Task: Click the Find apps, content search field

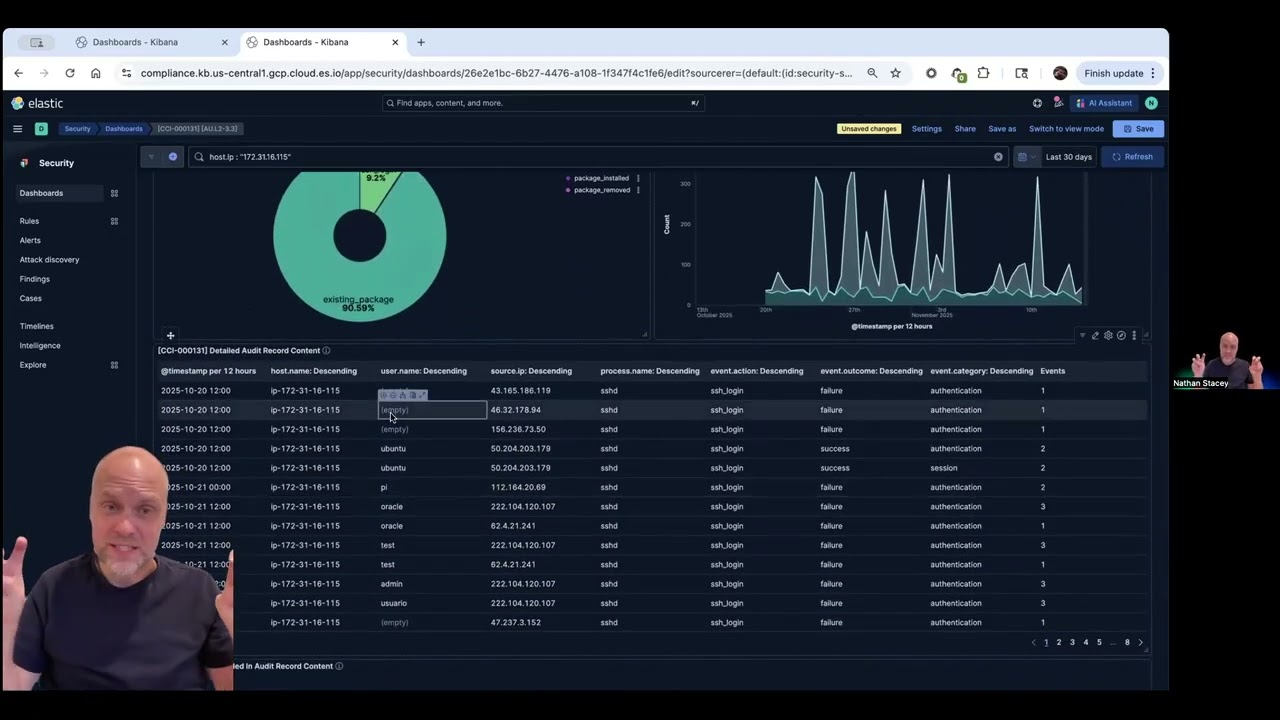Action: (x=543, y=103)
